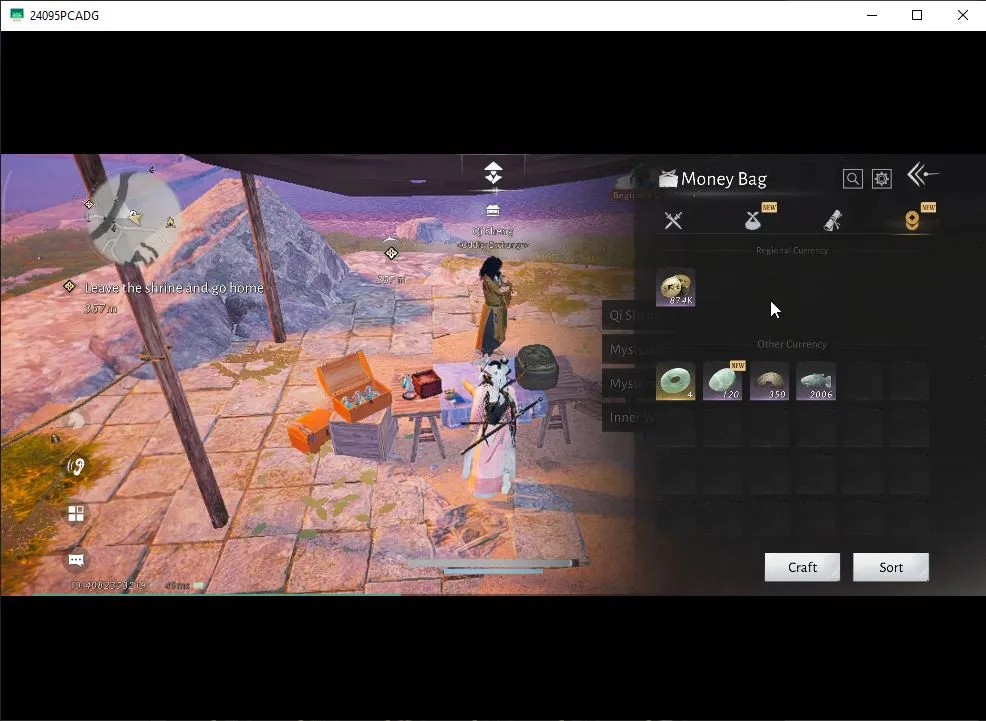
Task: Click the Sort button
Action: click(x=890, y=567)
